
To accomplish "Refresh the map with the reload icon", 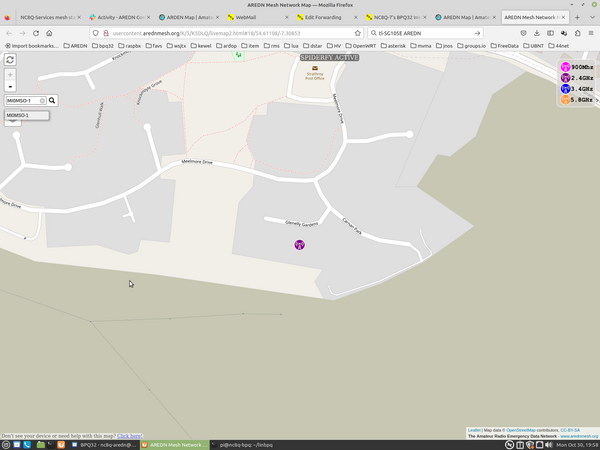I will pyautogui.click(x=10, y=60).
